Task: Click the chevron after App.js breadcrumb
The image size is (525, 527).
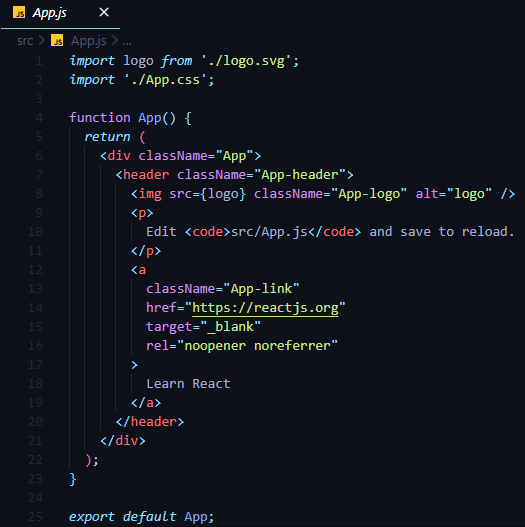Action: pyautogui.click(x=115, y=41)
